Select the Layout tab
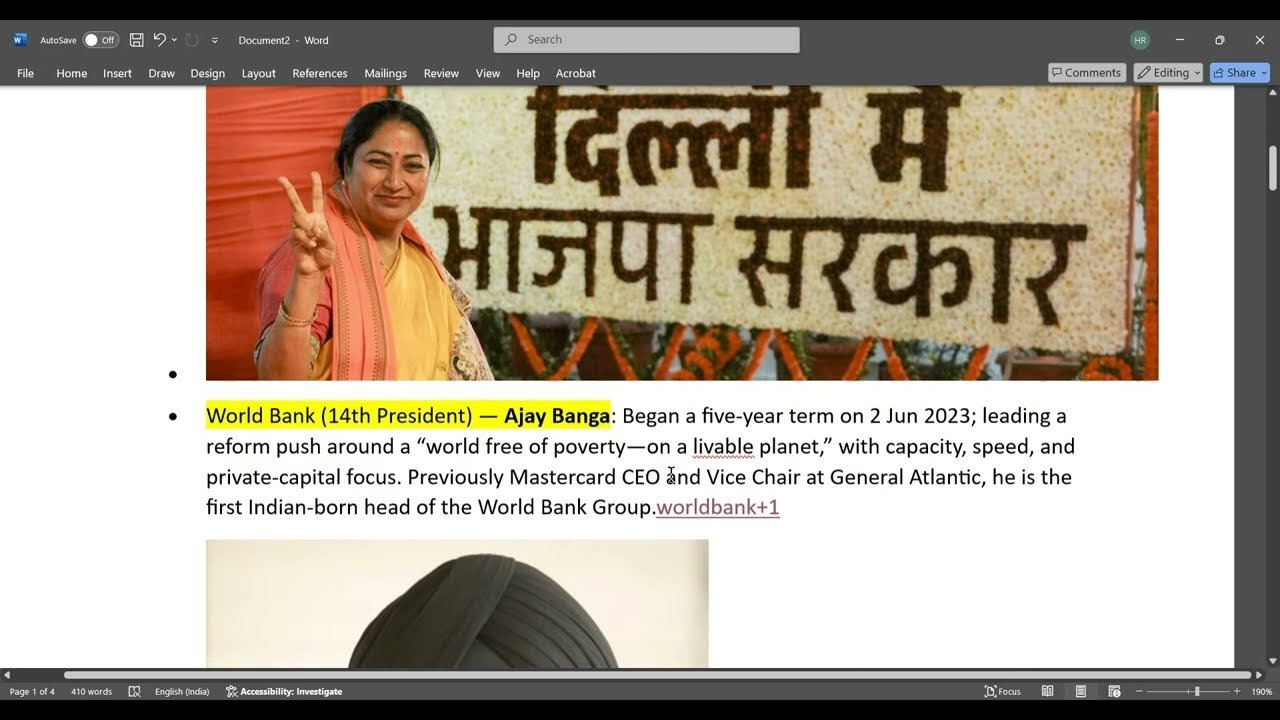This screenshot has height=720, width=1280. point(259,73)
